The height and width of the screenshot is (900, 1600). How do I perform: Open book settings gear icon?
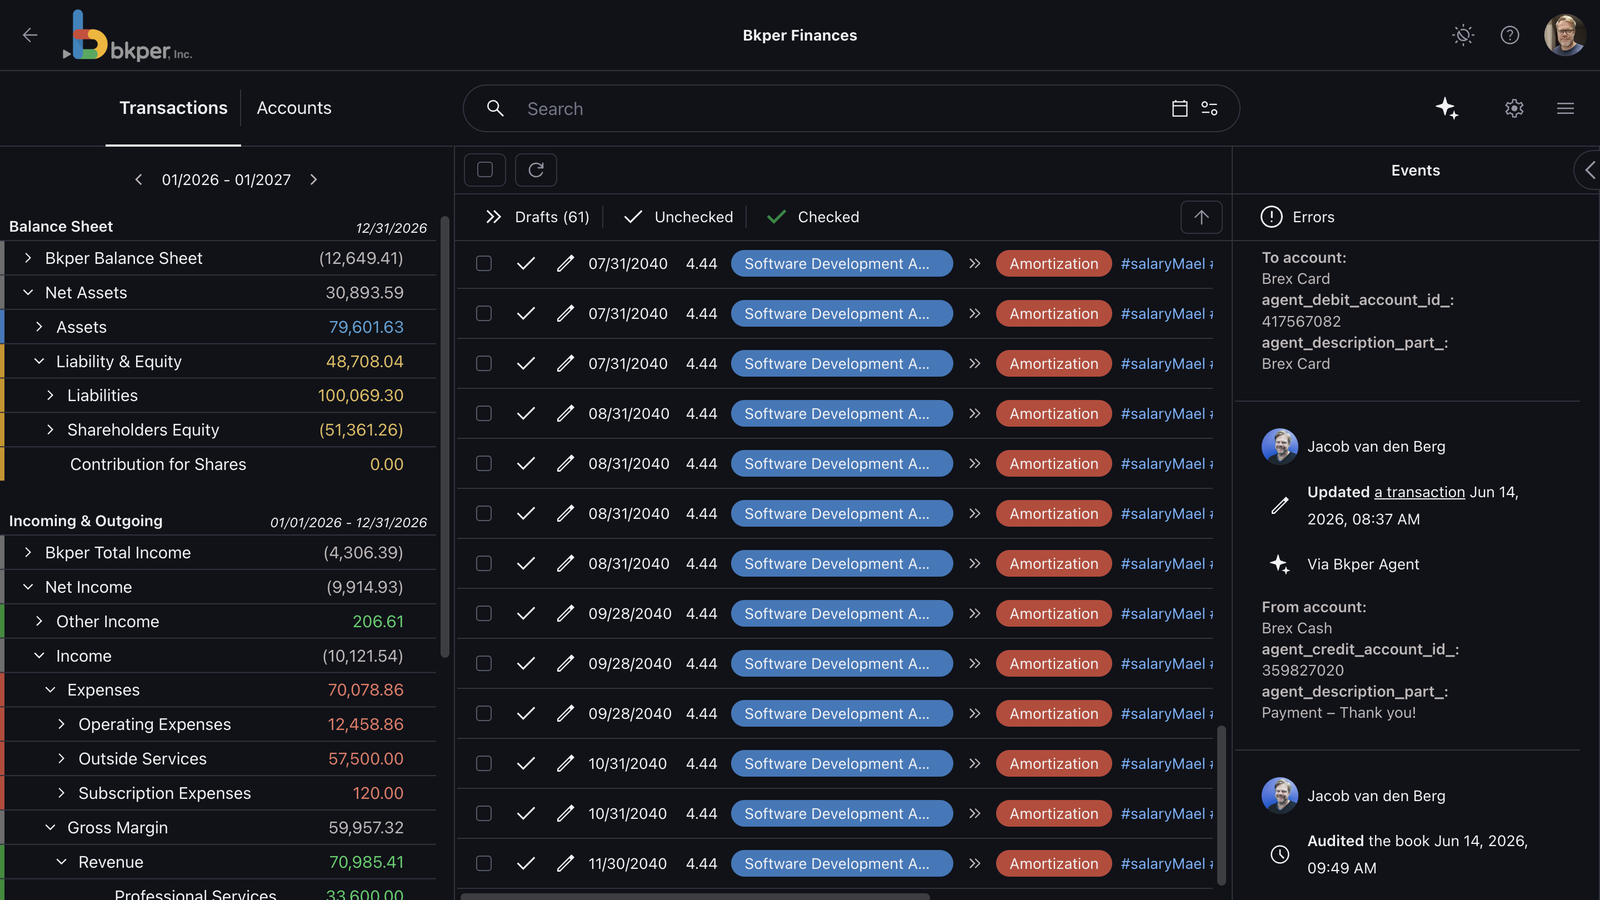[x=1514, y=108]
